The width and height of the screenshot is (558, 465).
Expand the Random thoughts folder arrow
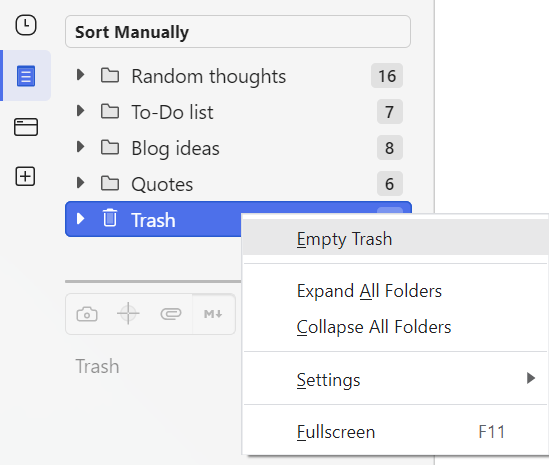[81, 75]
